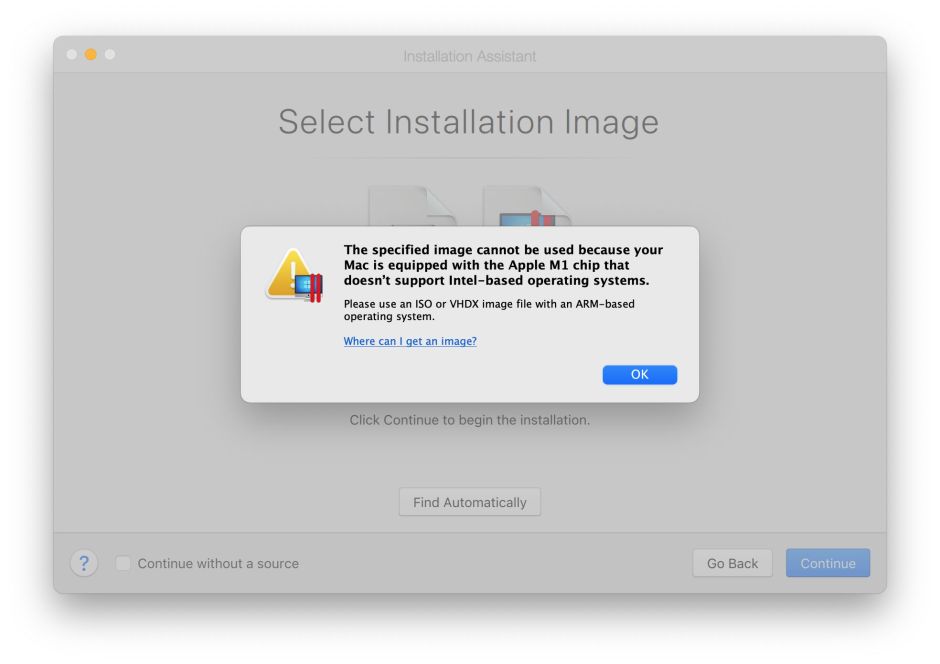Click the grayed-out close window button

point(72,54)
